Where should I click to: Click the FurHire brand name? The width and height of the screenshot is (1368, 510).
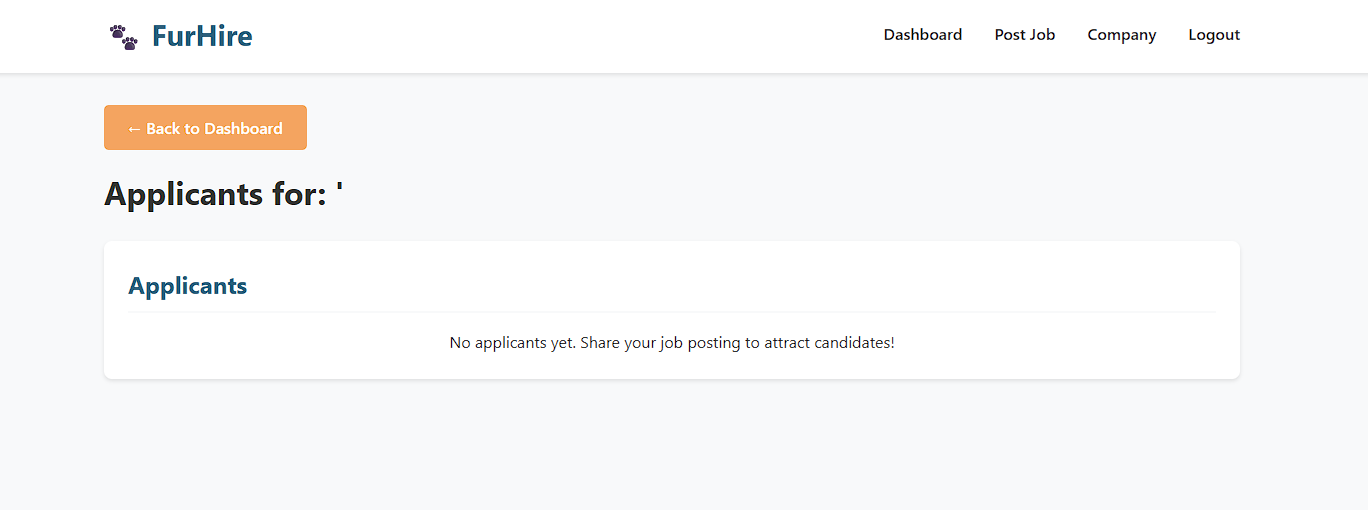[202, 37]
